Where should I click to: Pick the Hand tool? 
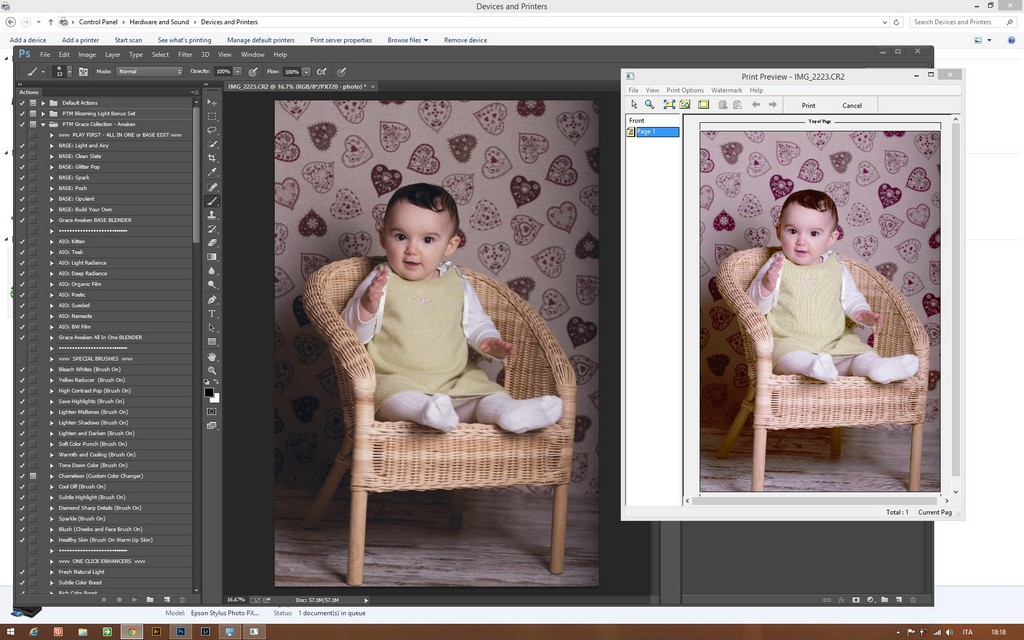click(x=212, y=356)
